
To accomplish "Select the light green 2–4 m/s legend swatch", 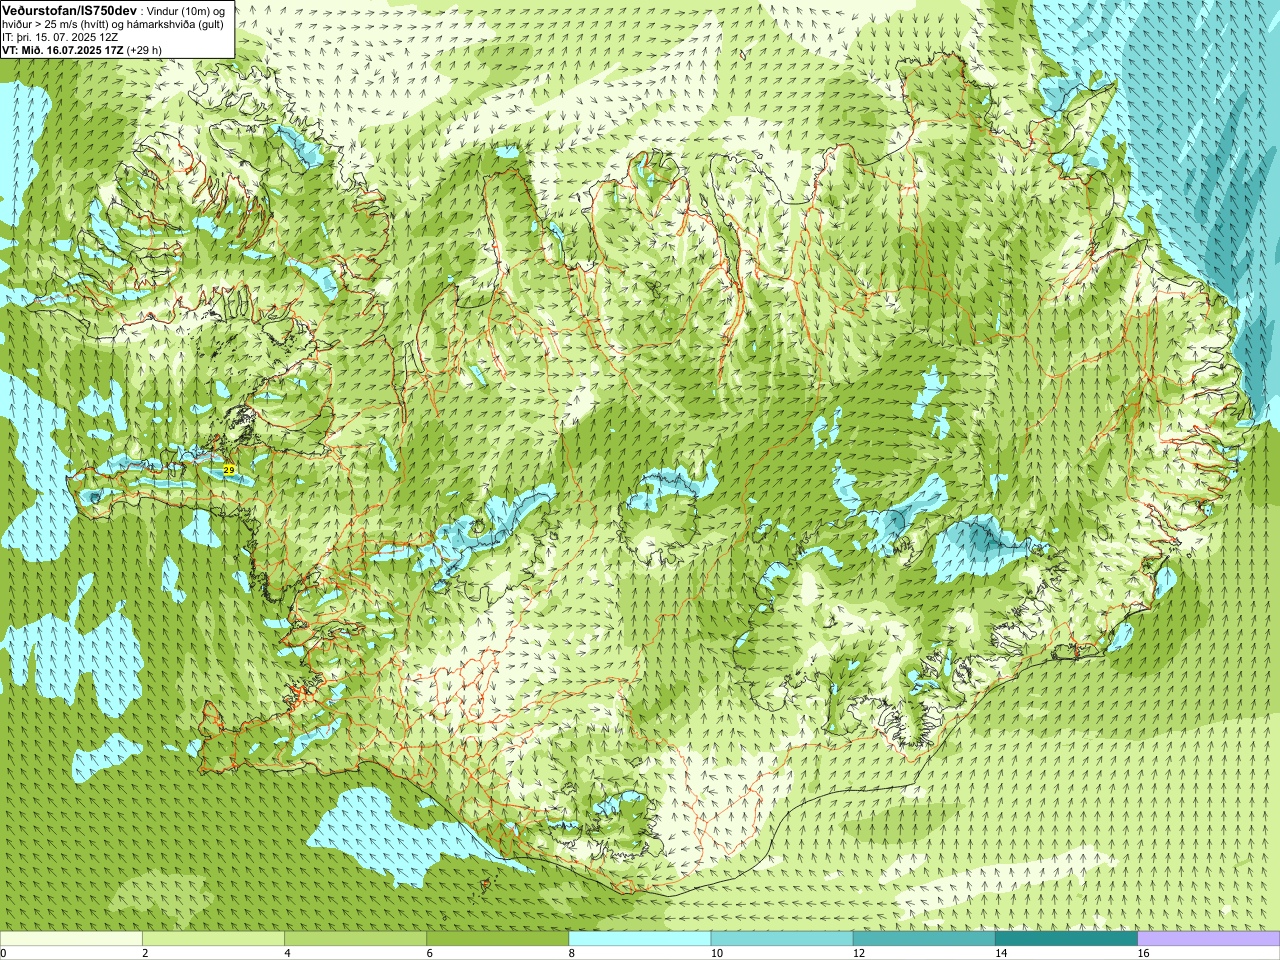I will click(213, 939).
